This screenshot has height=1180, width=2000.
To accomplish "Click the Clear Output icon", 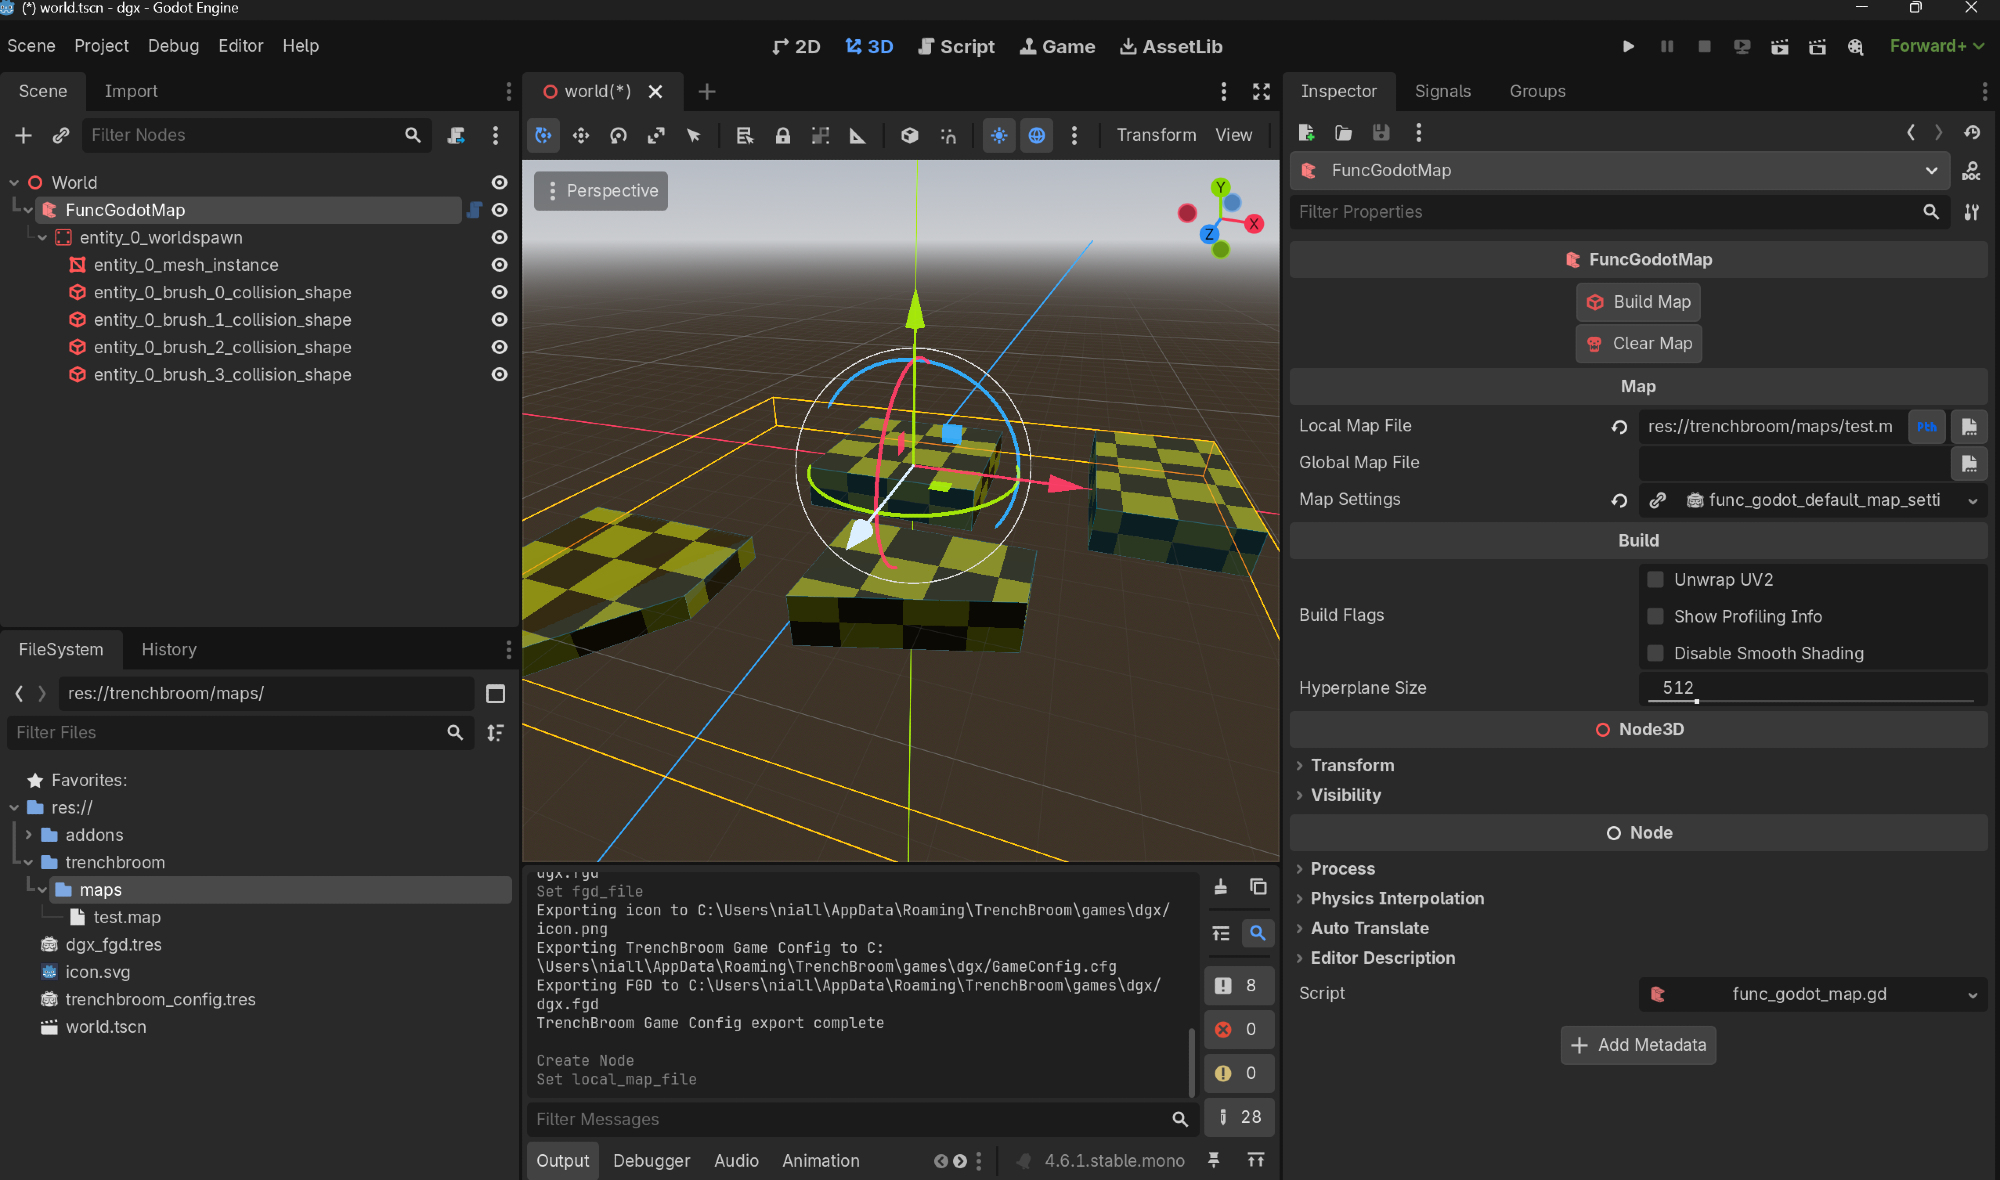I will coord(1220,887).
